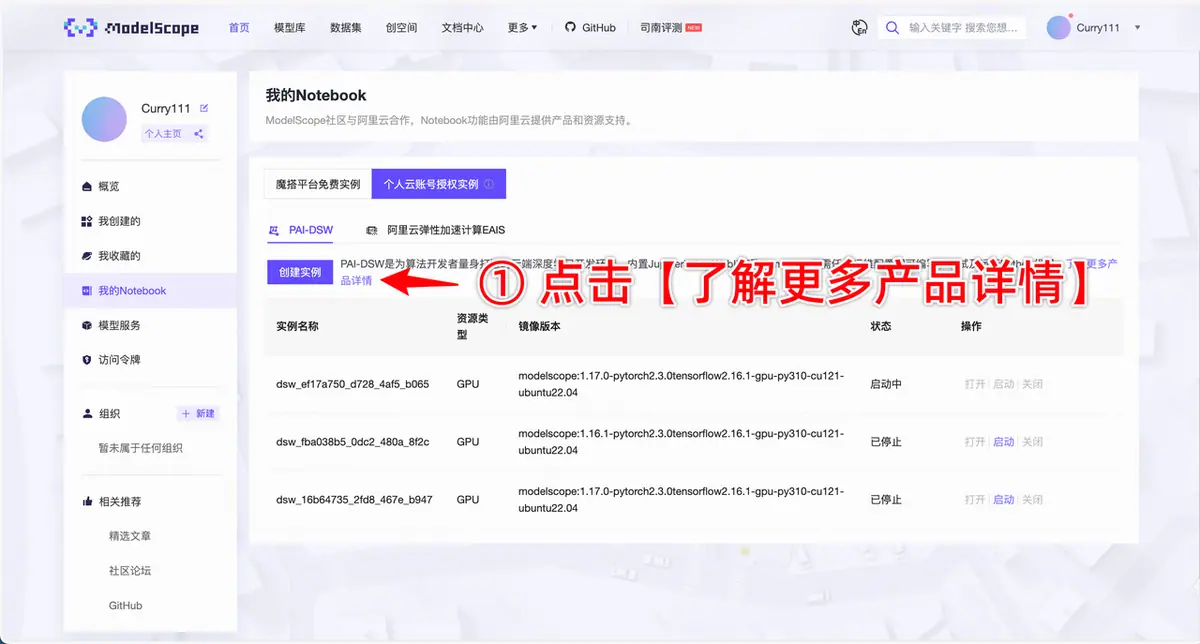This screenshot has width=1200, height=644.
Task: Open the GitHub link under 相关推荐
Action: coord(126,606)
